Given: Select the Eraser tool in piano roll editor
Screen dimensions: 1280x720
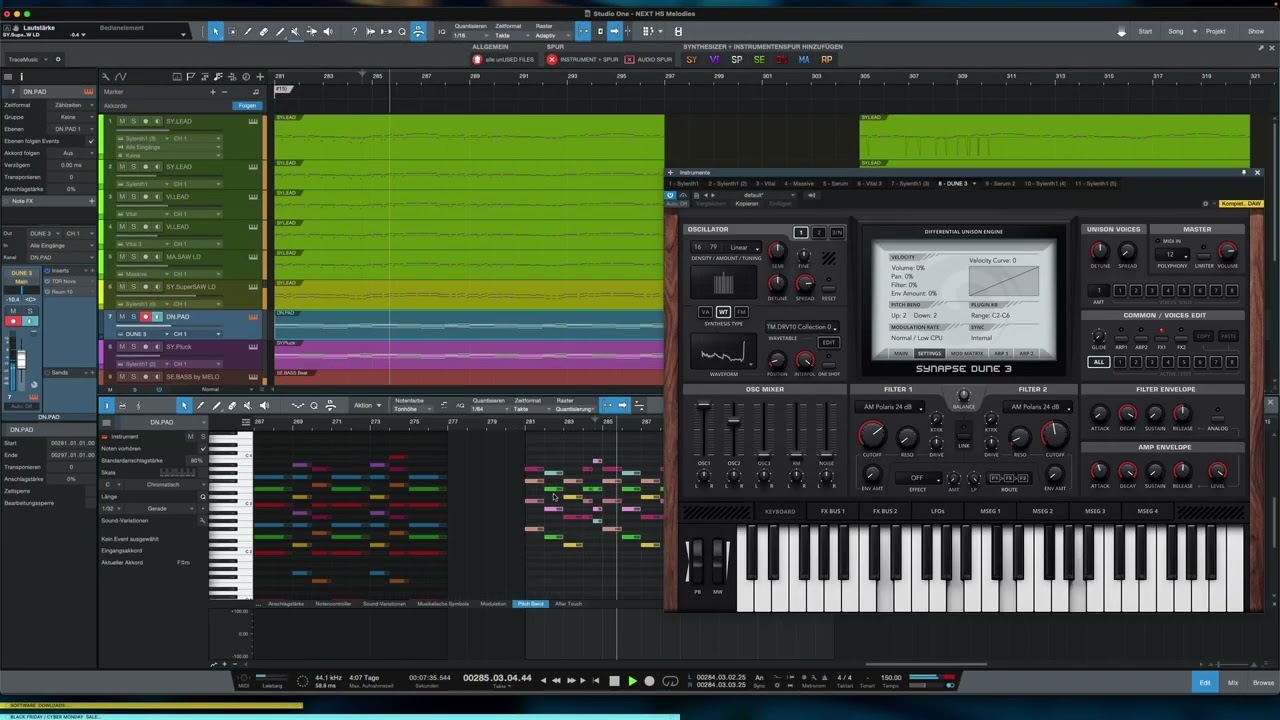Looking at the screenshot, I should pos(232,405).
